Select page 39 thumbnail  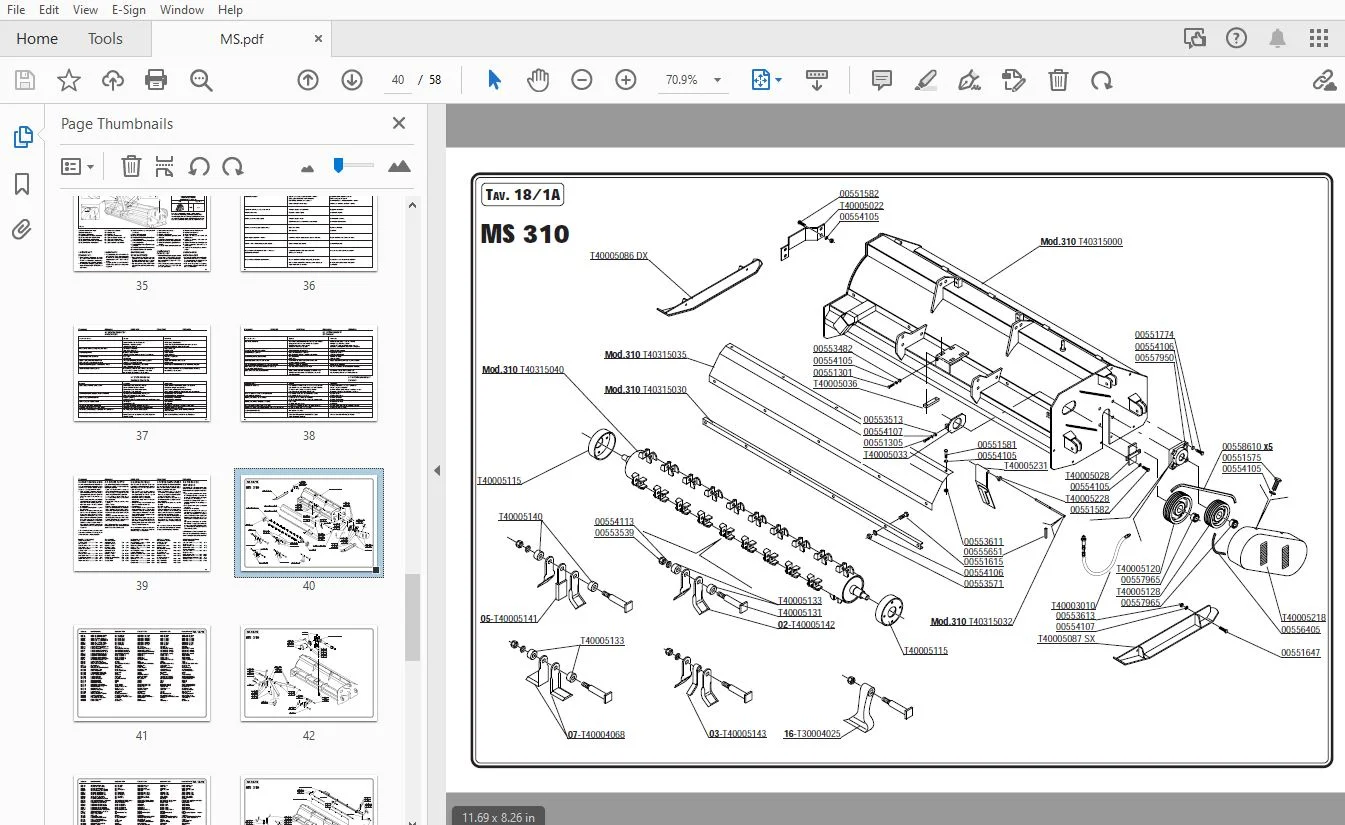point(142,523)
